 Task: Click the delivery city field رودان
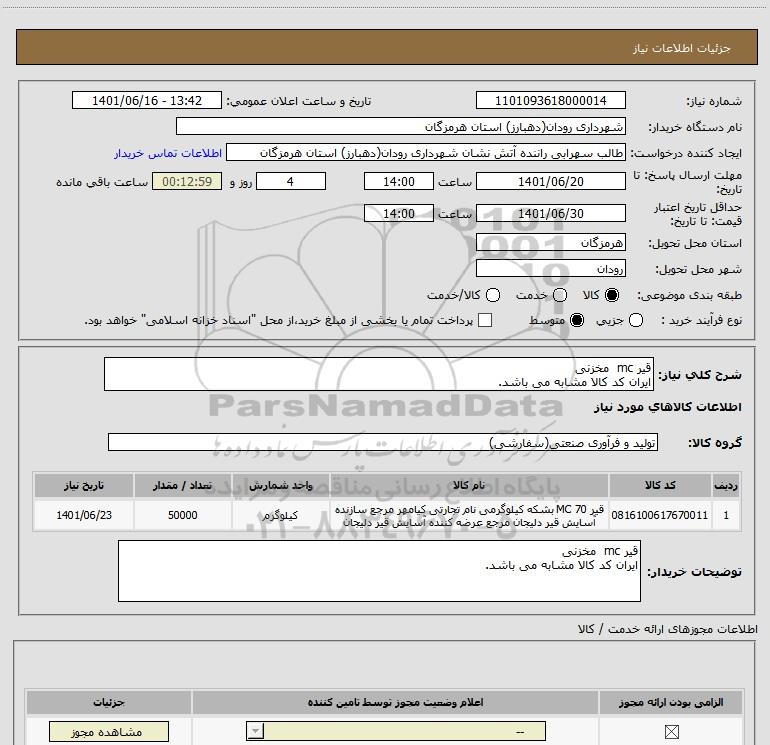click(x=550, y=269)
